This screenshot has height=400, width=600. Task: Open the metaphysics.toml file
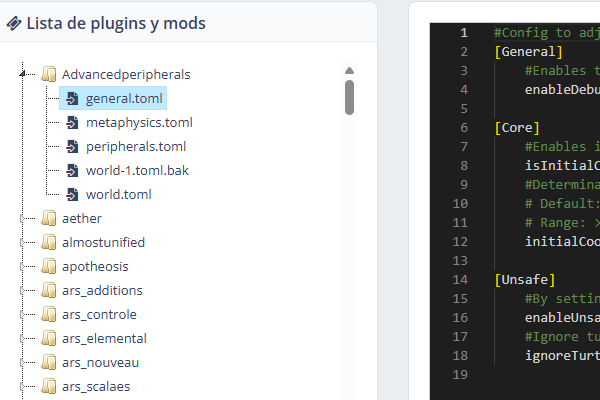tap(139, 122)
